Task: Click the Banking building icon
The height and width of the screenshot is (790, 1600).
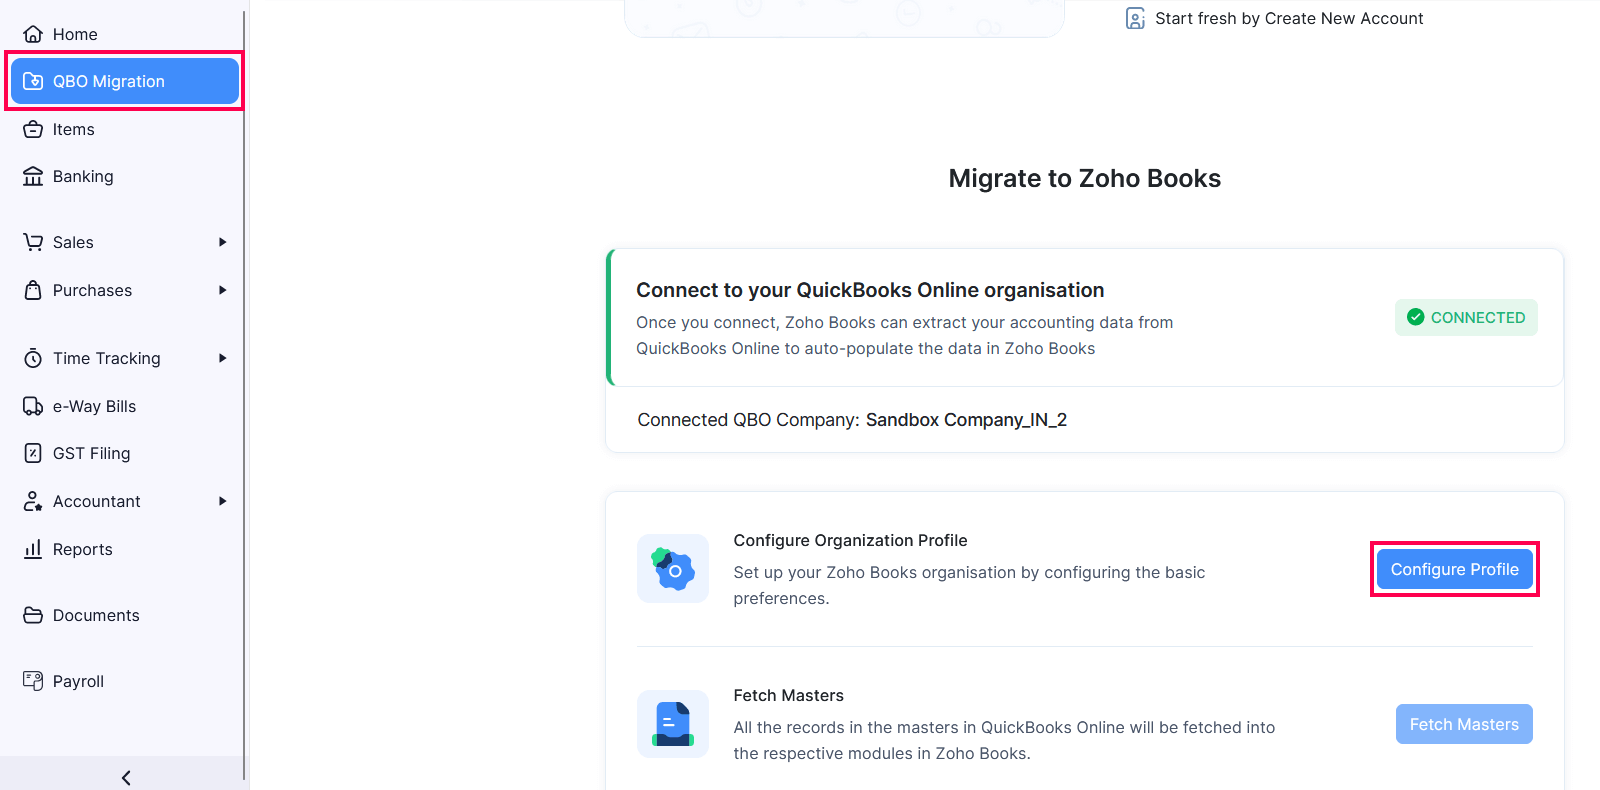Action: (x=33, y=176)
